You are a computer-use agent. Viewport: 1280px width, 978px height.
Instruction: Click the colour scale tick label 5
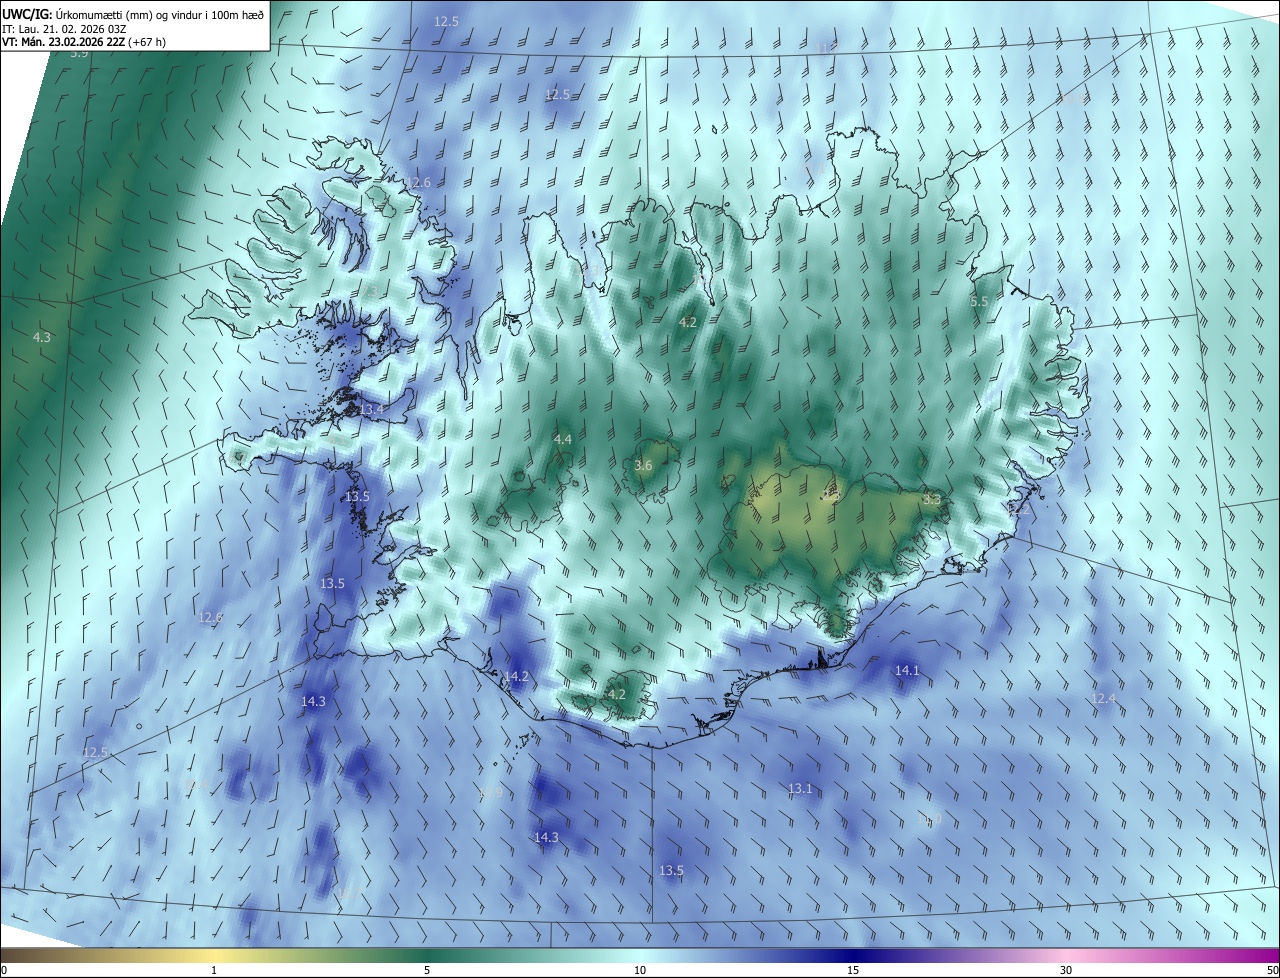(427, 970)
